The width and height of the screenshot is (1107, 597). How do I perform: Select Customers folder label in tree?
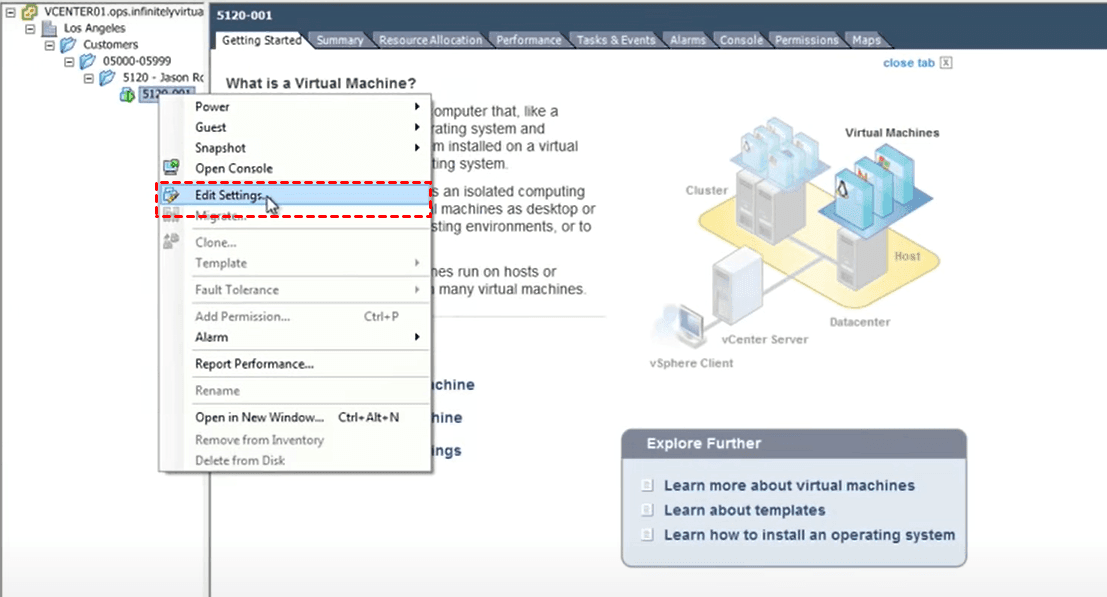click(111, 44)
